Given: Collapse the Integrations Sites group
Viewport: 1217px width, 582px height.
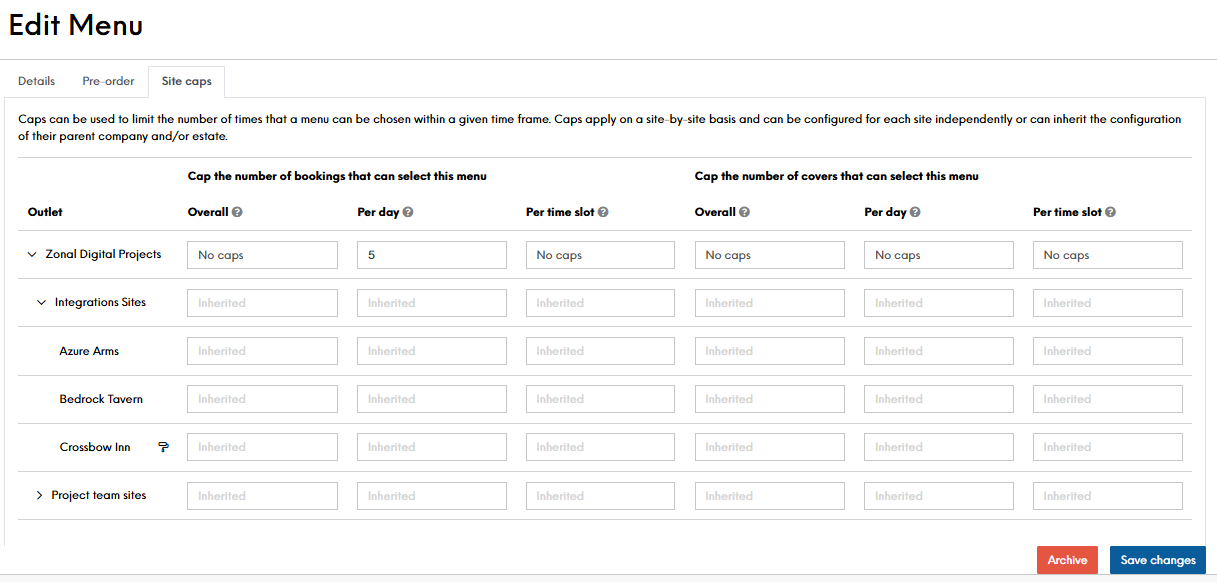Looking at the screenshot, I should click(x=41, y=303).
